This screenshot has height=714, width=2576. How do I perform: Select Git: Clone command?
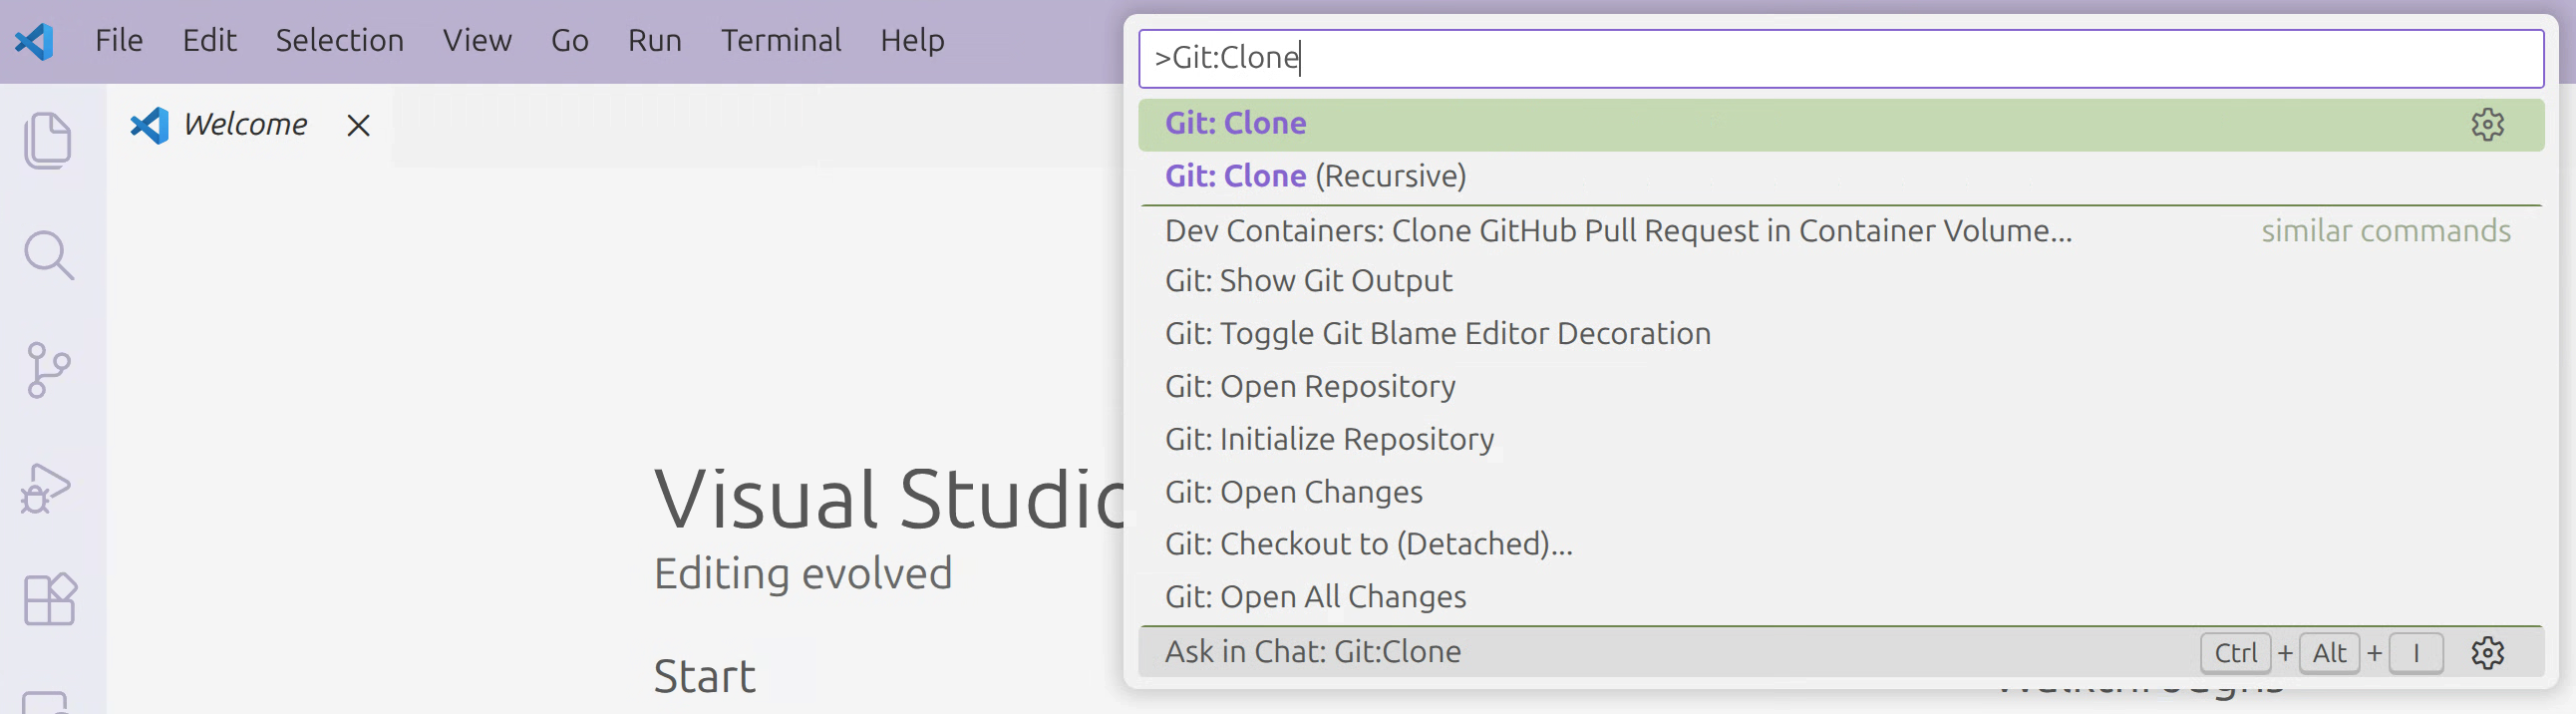tap(1236, 124)
